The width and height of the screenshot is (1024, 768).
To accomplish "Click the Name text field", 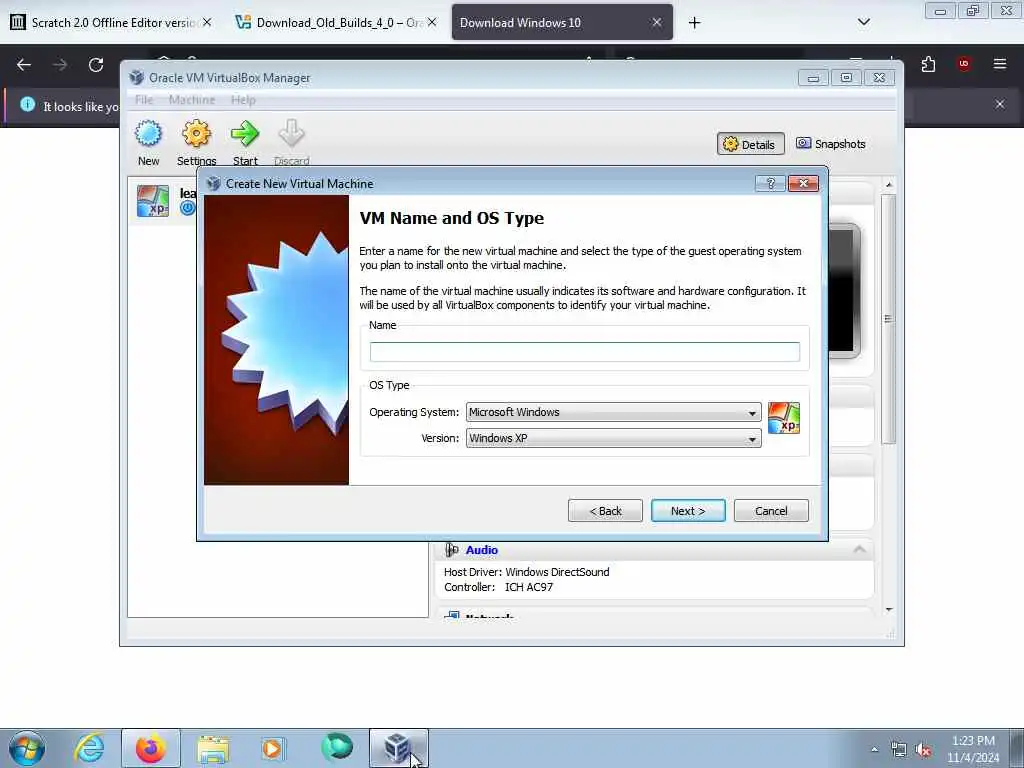I will 584,352.
